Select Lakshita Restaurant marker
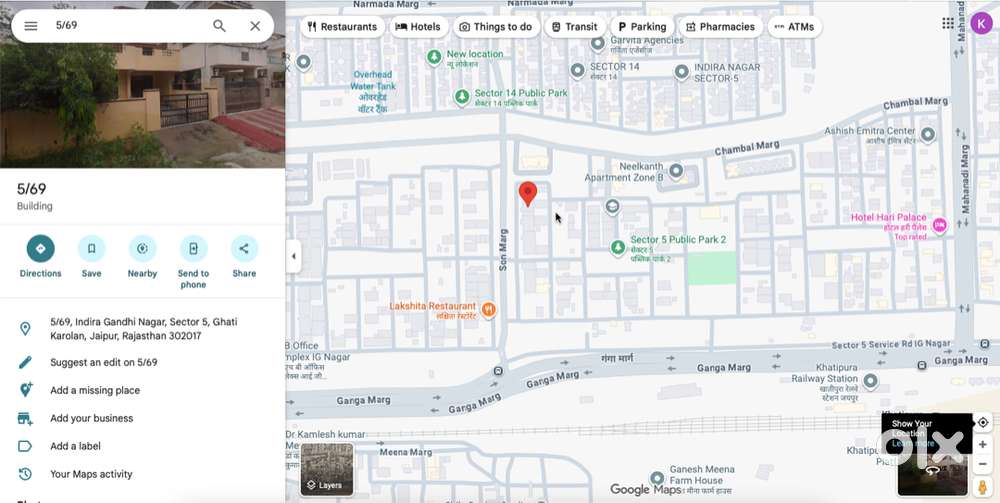The width and height of the screenshot is (1000, 503). coord(489,310)
